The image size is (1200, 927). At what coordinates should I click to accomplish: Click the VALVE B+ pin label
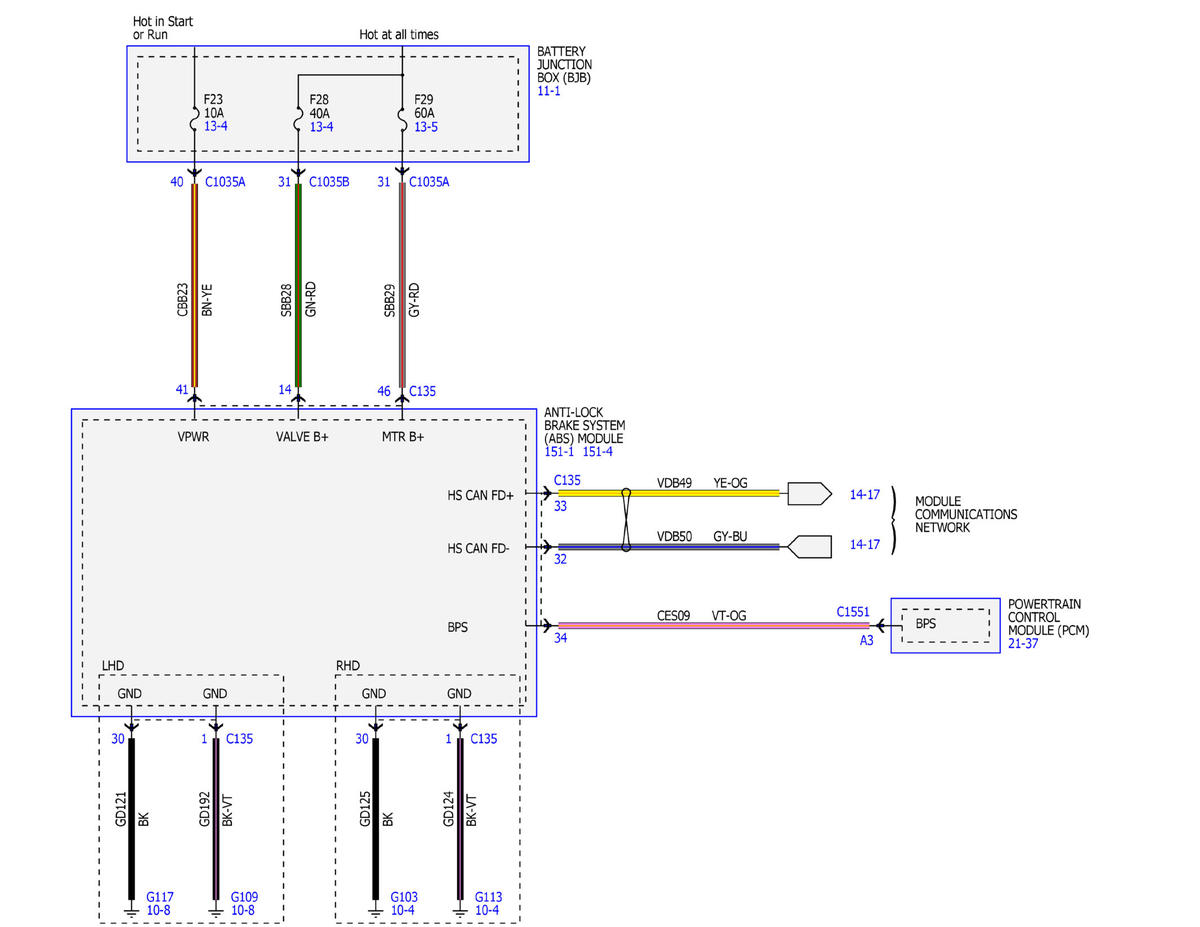click(303, 437)
